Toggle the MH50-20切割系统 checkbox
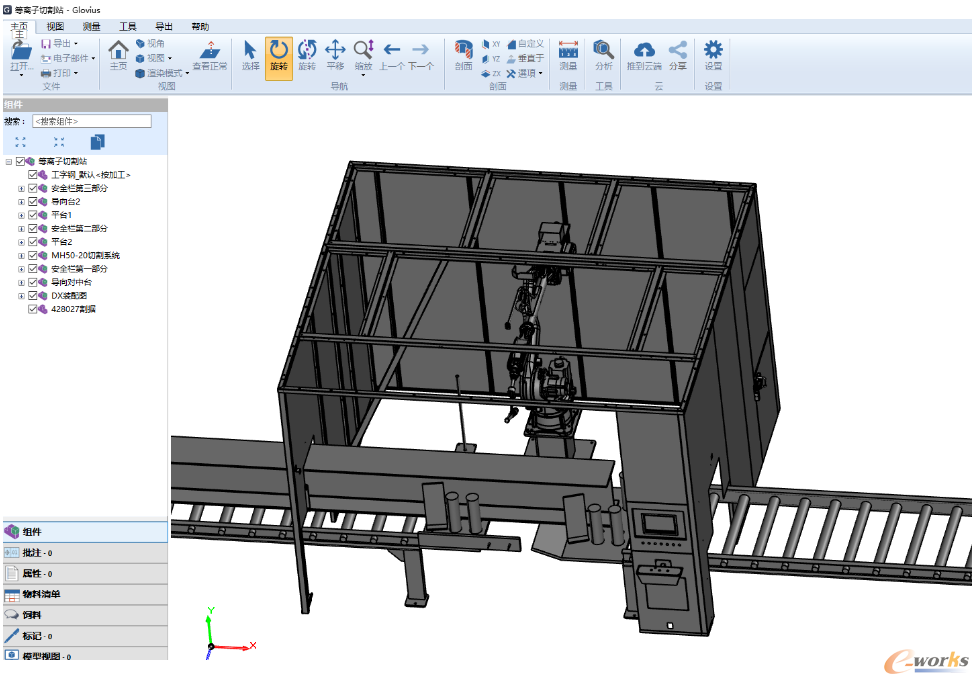 pyautogui.click(x=32, y=255)
